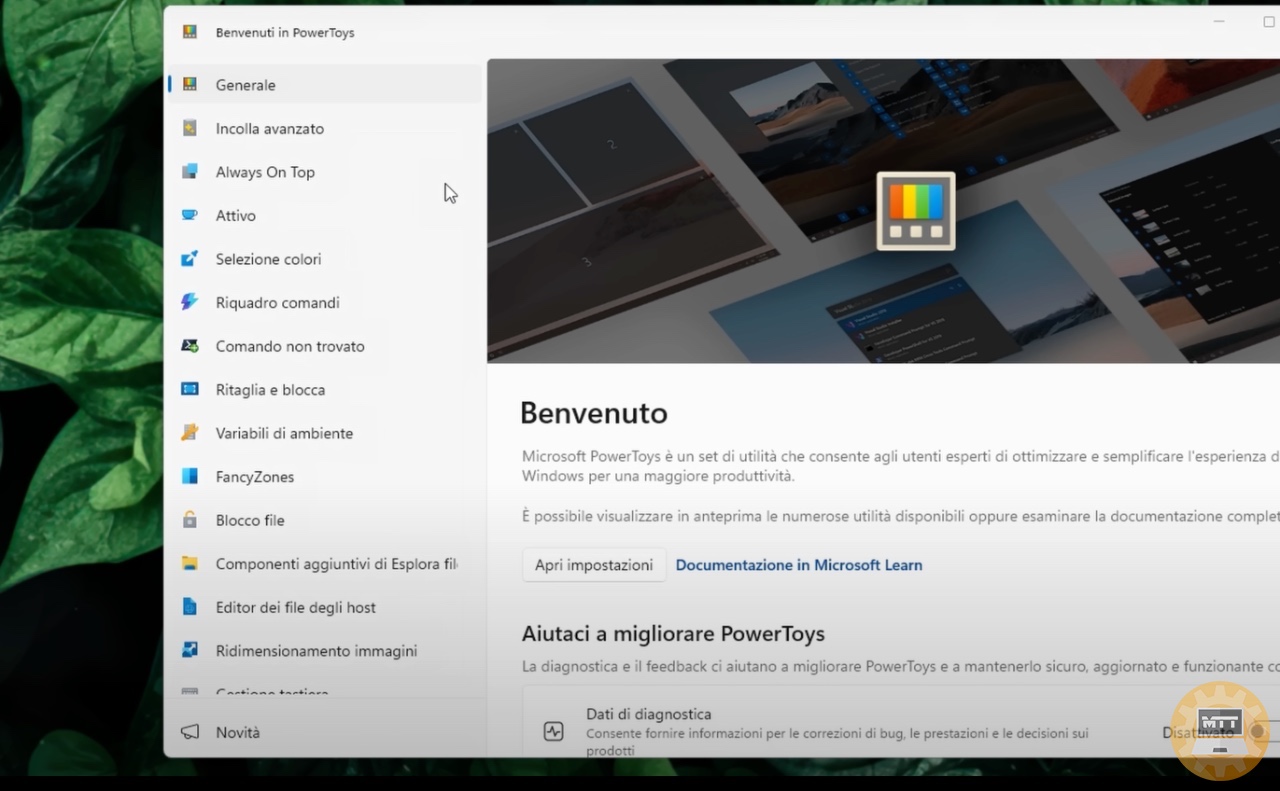Click the Always On Top icon
This screenshot has width=1280, height=791.
click(x=190, y=172)
